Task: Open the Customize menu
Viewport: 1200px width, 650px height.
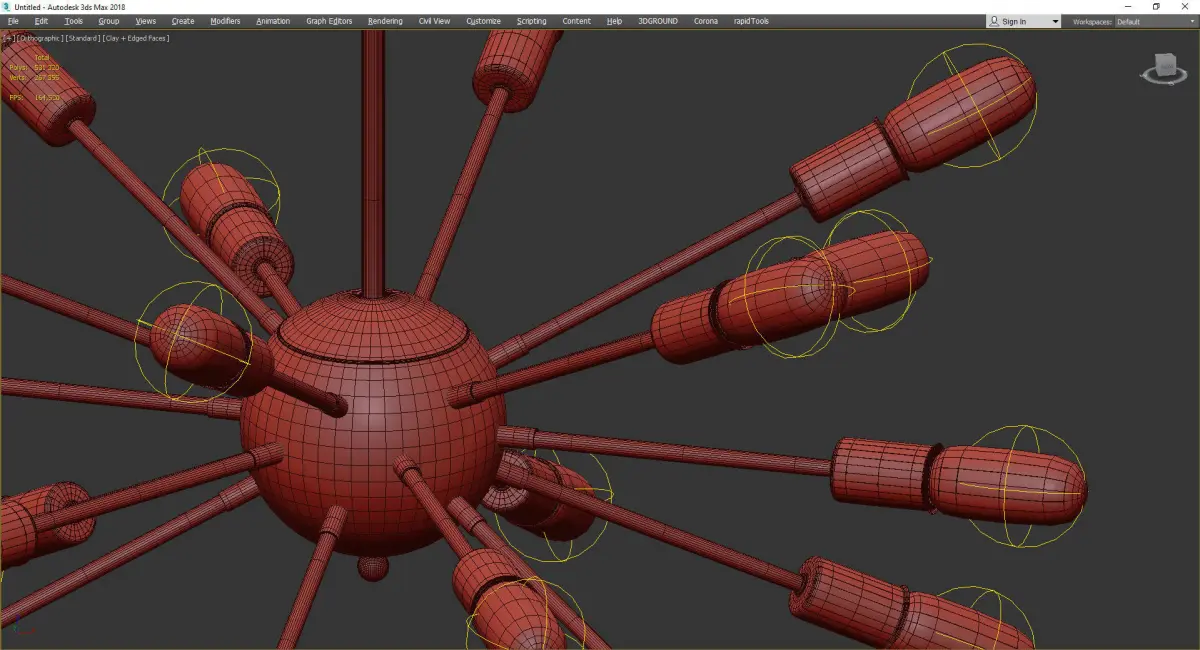Action: 483,21
